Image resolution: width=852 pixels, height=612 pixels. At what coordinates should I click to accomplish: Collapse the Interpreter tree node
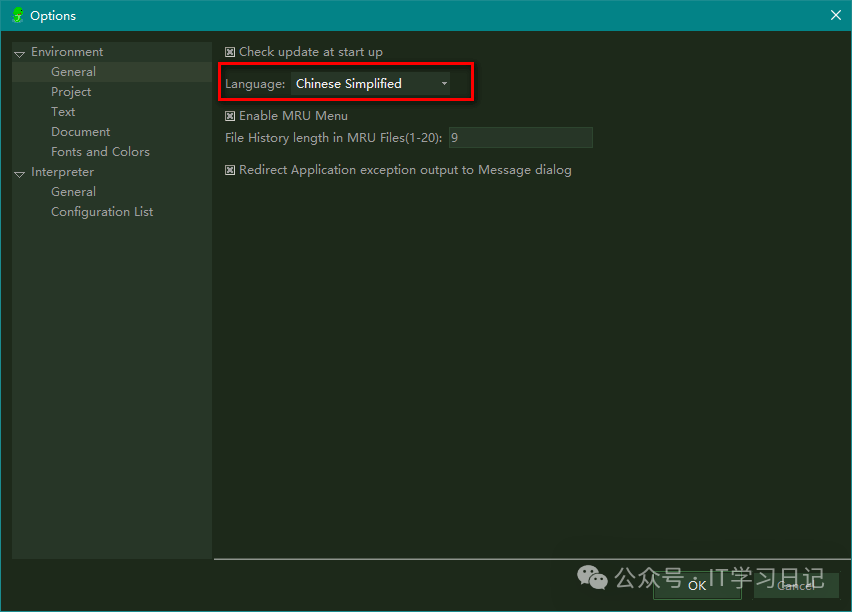[x=20, y=174]
